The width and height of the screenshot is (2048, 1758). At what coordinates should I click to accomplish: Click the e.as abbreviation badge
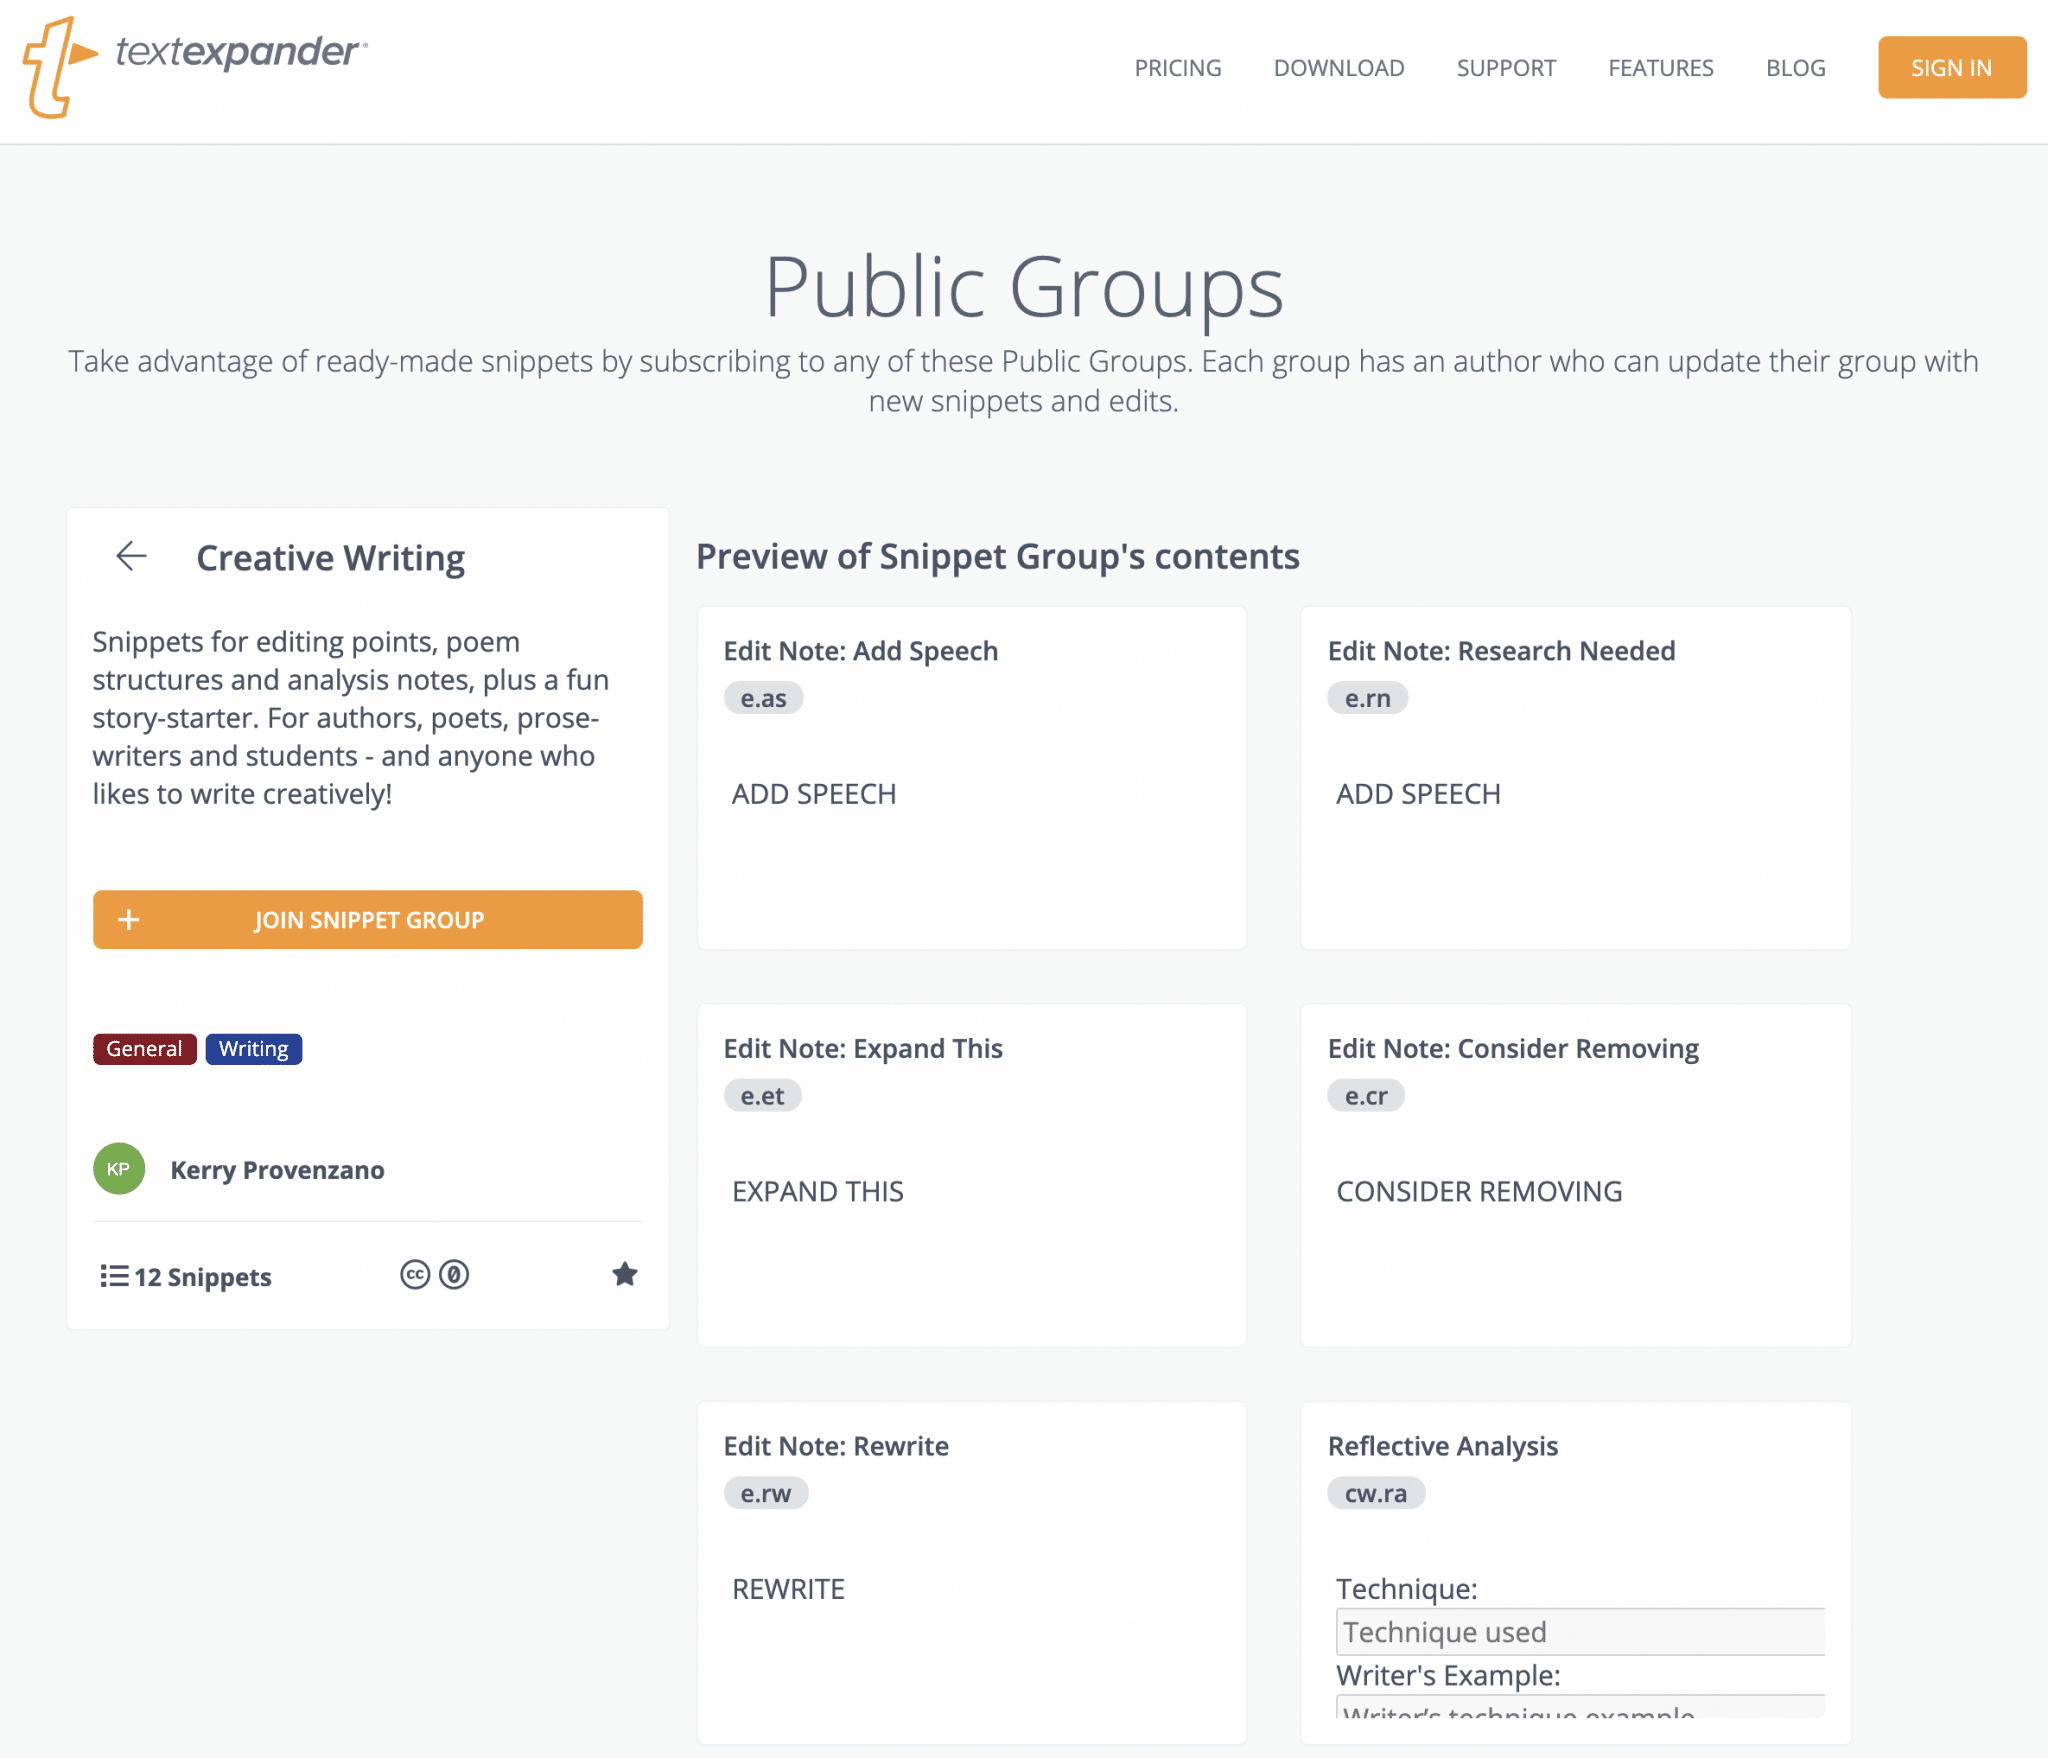(x=764, y=698)
